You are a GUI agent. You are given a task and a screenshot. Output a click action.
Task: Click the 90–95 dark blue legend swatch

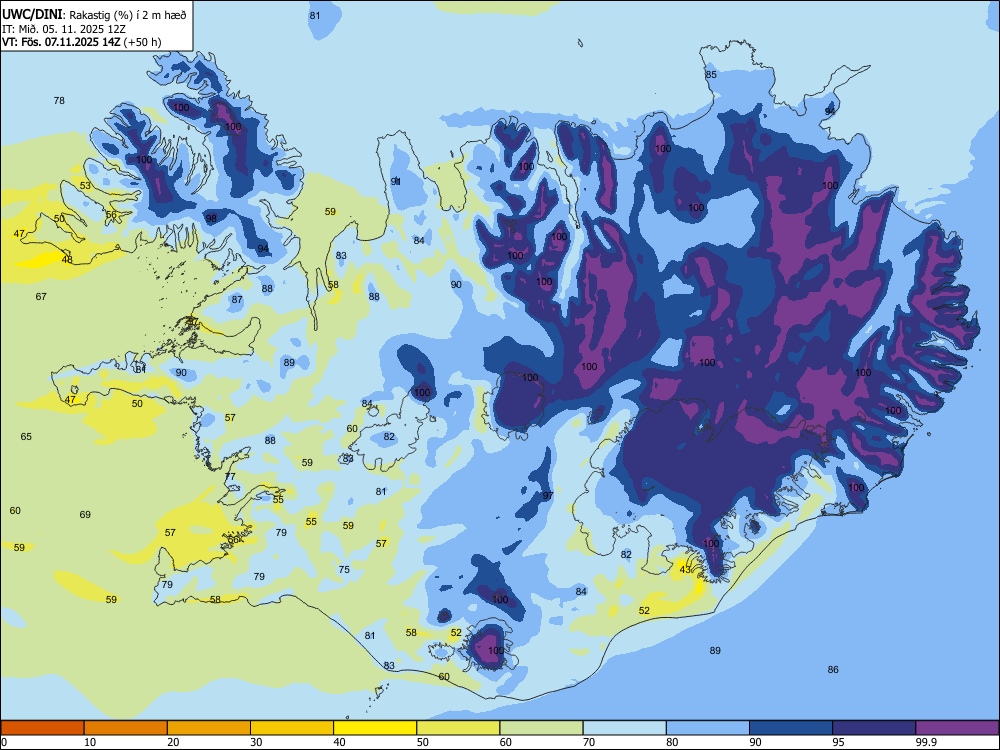click(791, 728)
